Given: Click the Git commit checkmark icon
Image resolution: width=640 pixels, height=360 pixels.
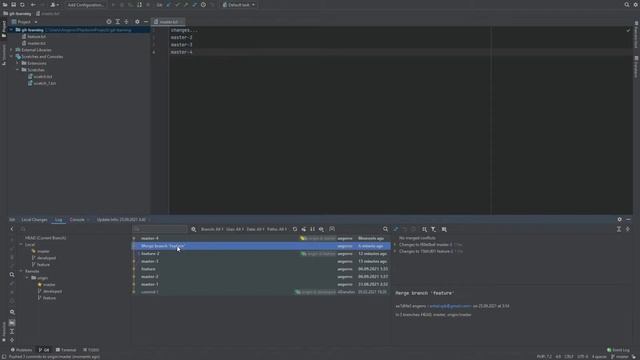Looking at the screenshot, I should pos(177,5).
